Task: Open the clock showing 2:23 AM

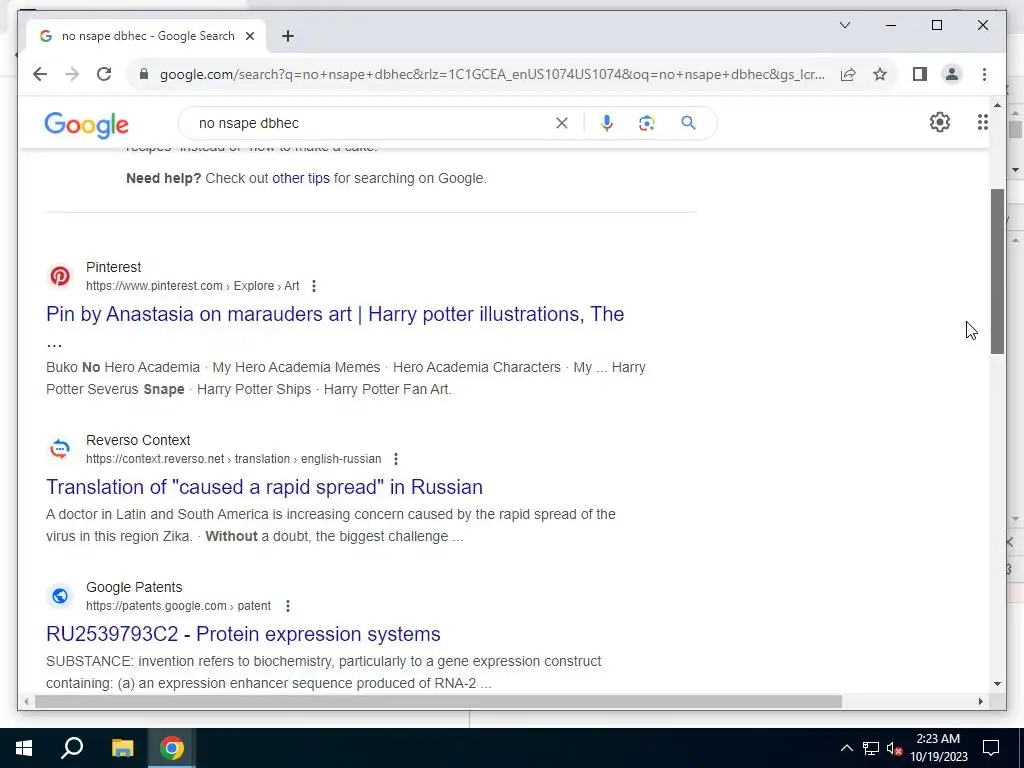Action: (x=938, y=748)
